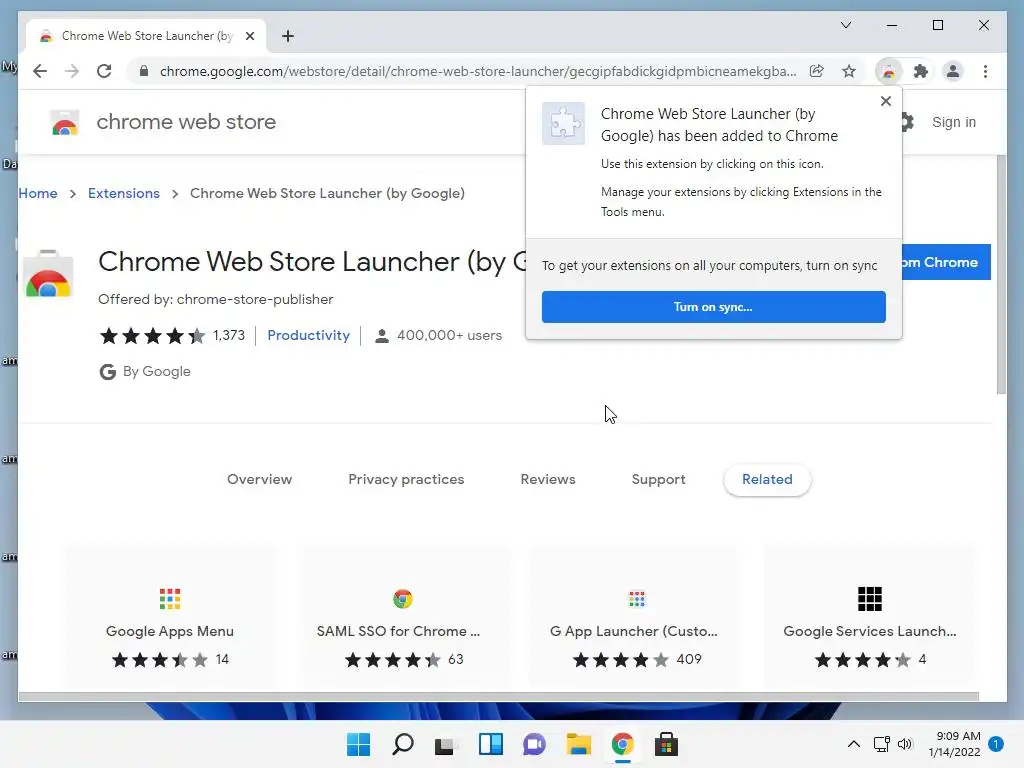Open a new tab with the plus button

pyautogui.click(x=288, y=36)
